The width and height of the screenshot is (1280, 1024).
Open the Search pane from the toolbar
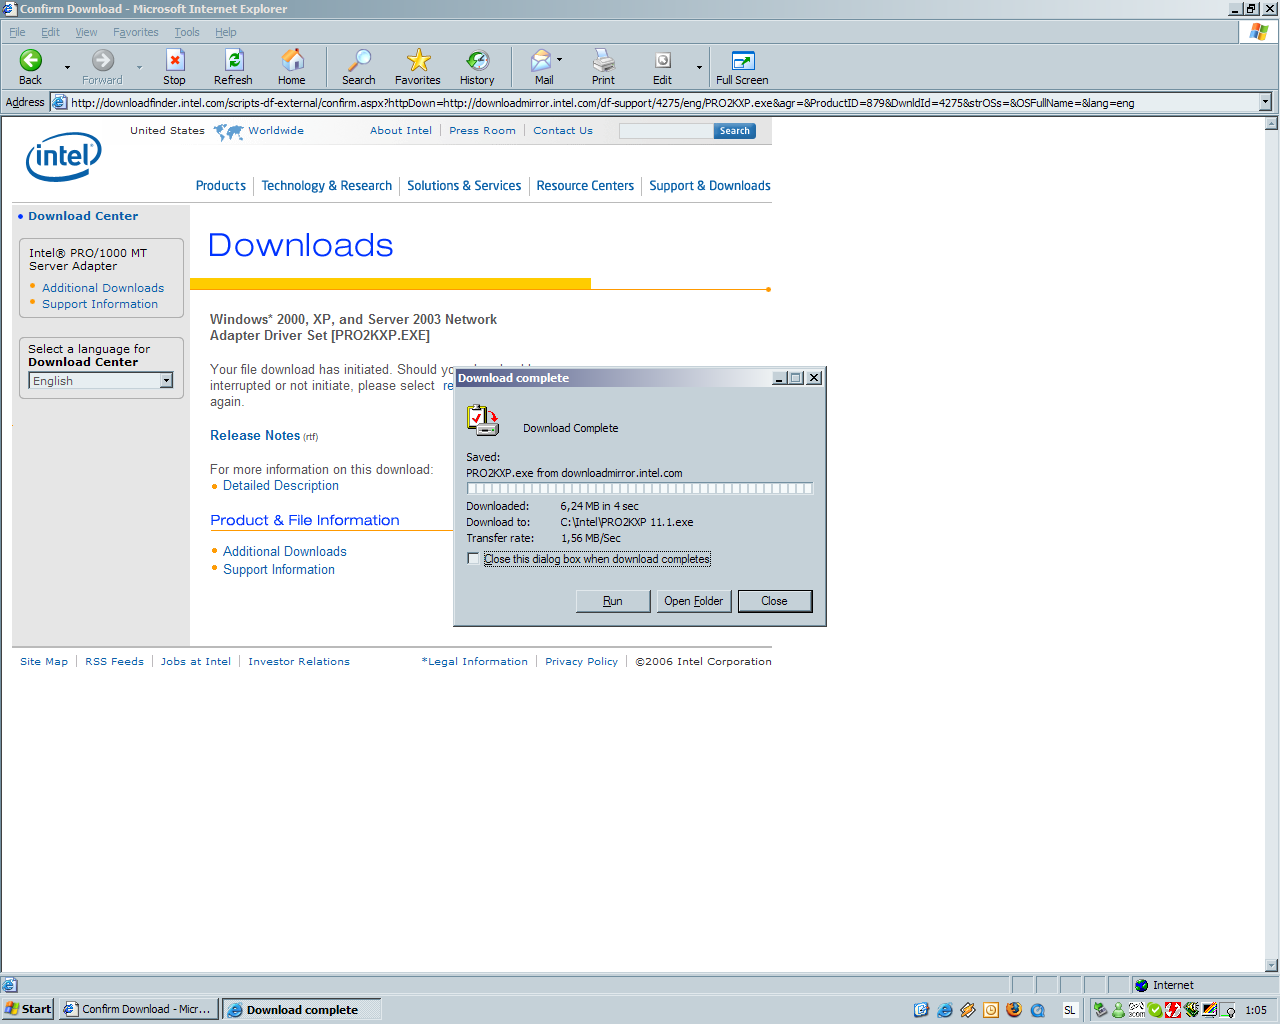tap(358, 67)
